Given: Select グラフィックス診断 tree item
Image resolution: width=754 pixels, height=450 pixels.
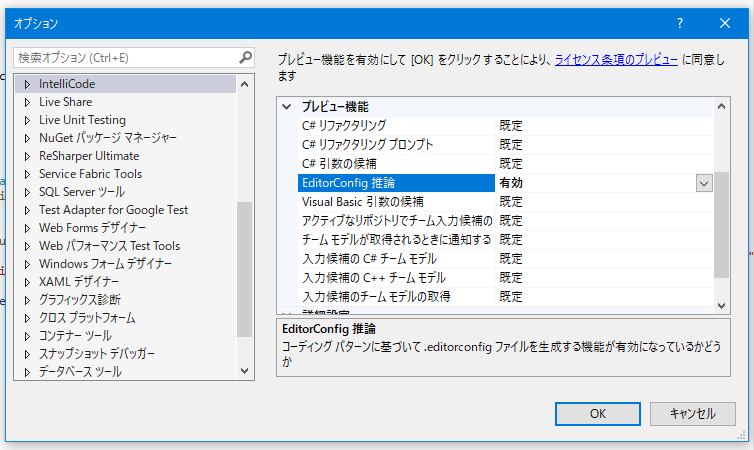Looking at the screenshot, I should [x=80, y=300].
